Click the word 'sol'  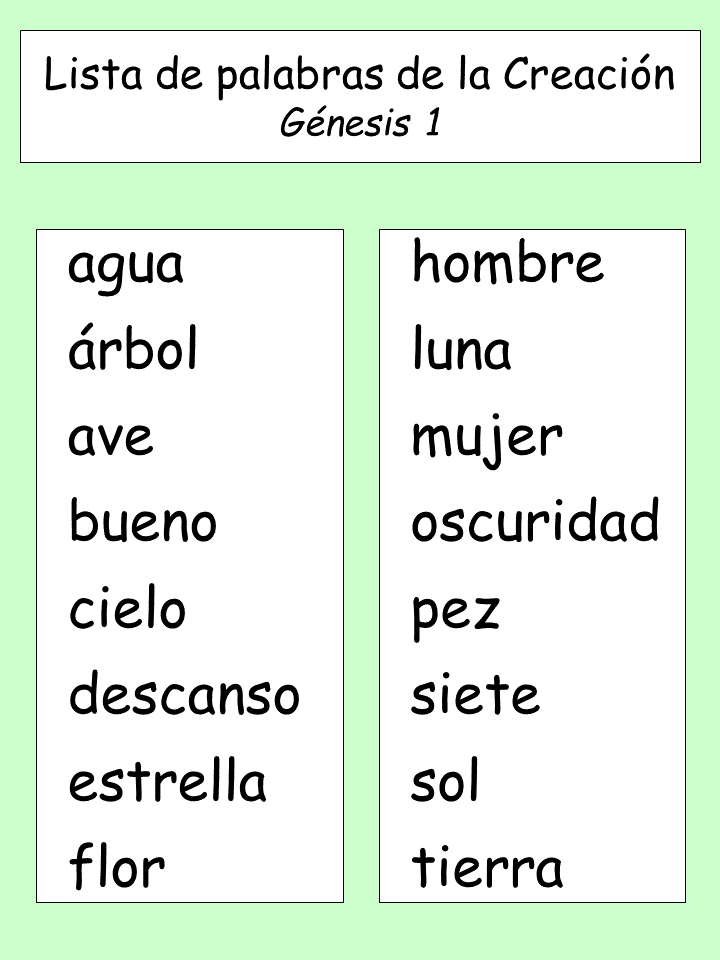[x=445, y=779]
